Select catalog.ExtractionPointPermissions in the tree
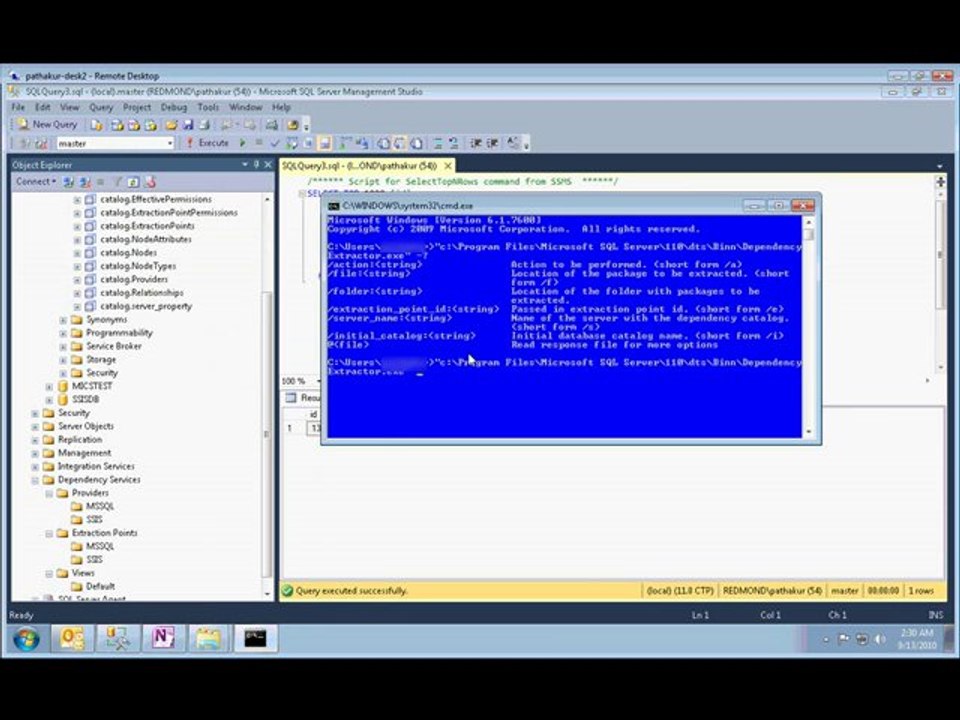The image size is (960, 720). 169,212
